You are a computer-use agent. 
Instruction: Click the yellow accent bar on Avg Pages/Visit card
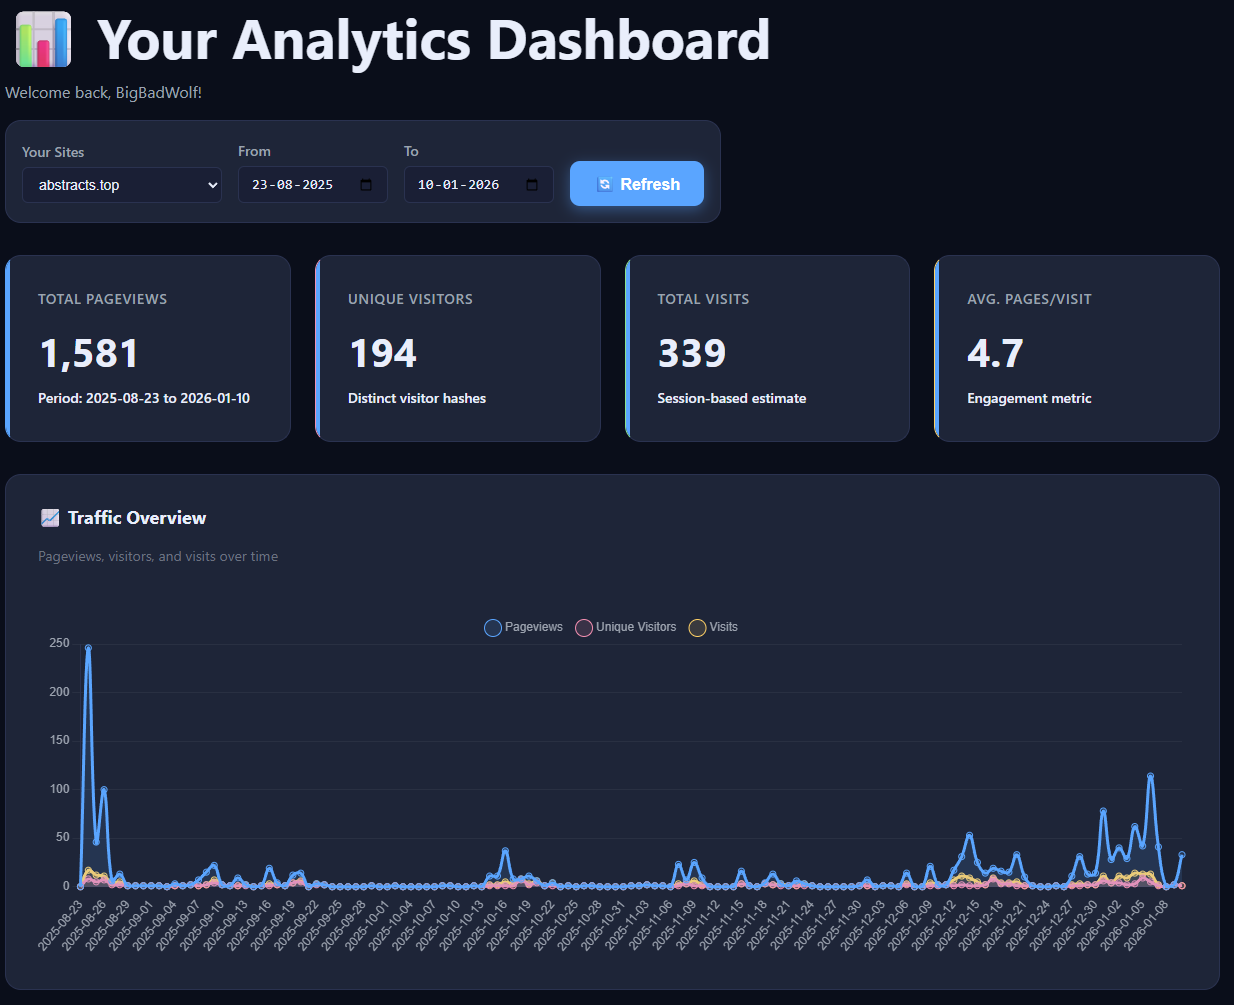pos(937,348)
